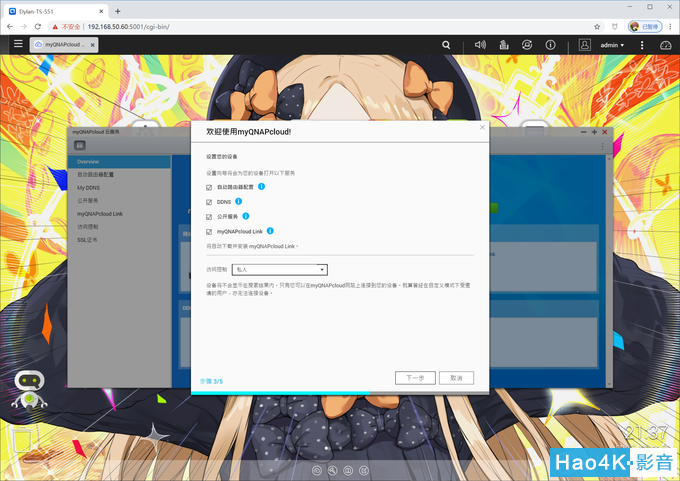
Task: Open the event notifications info icon
Action: (x=550, y=45)
